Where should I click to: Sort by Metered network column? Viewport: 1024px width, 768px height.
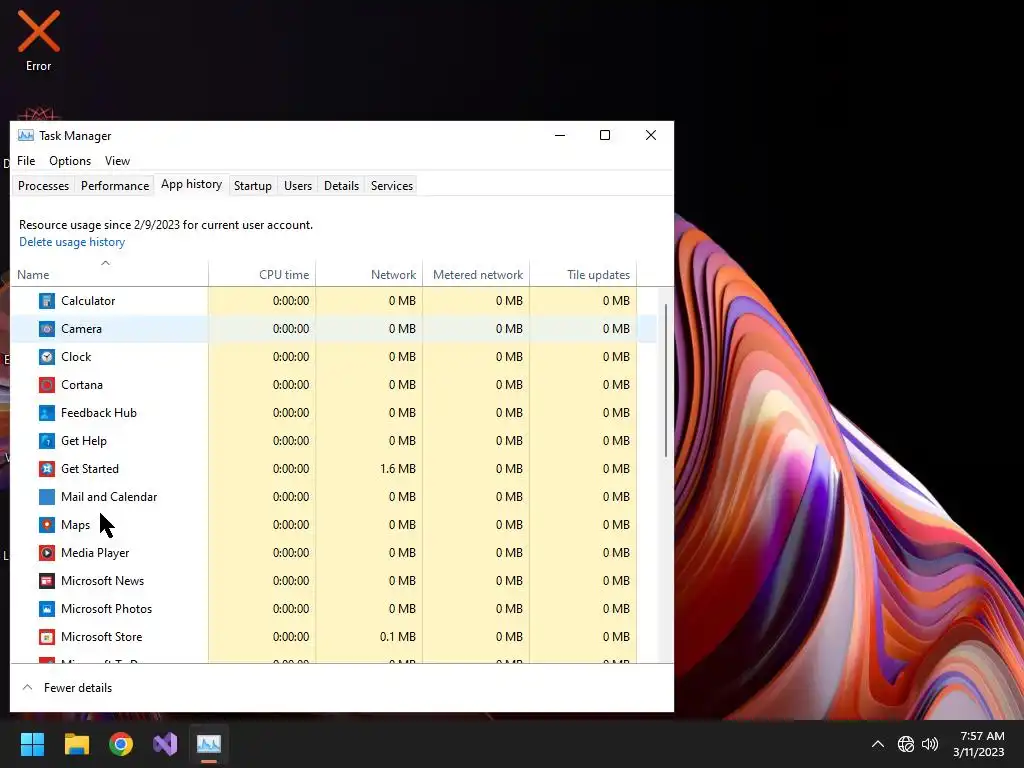pos(476,274)
